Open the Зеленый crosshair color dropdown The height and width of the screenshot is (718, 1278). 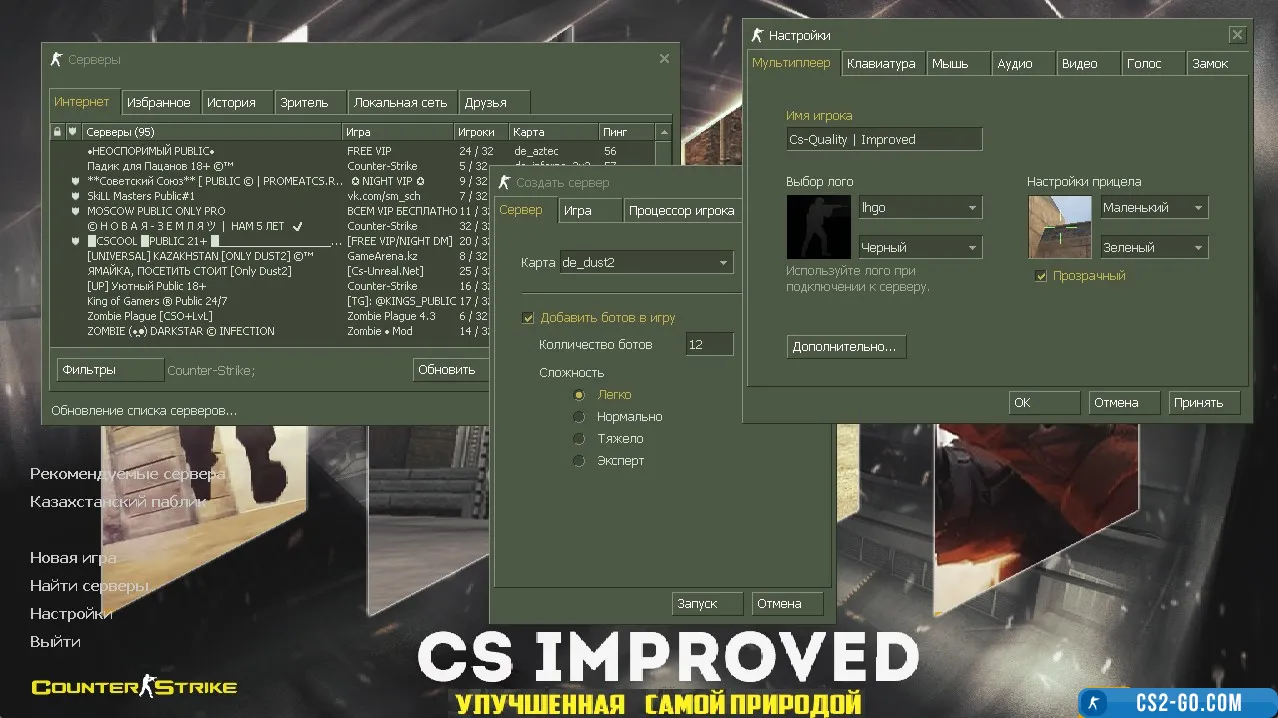(x=1154, y=247)
